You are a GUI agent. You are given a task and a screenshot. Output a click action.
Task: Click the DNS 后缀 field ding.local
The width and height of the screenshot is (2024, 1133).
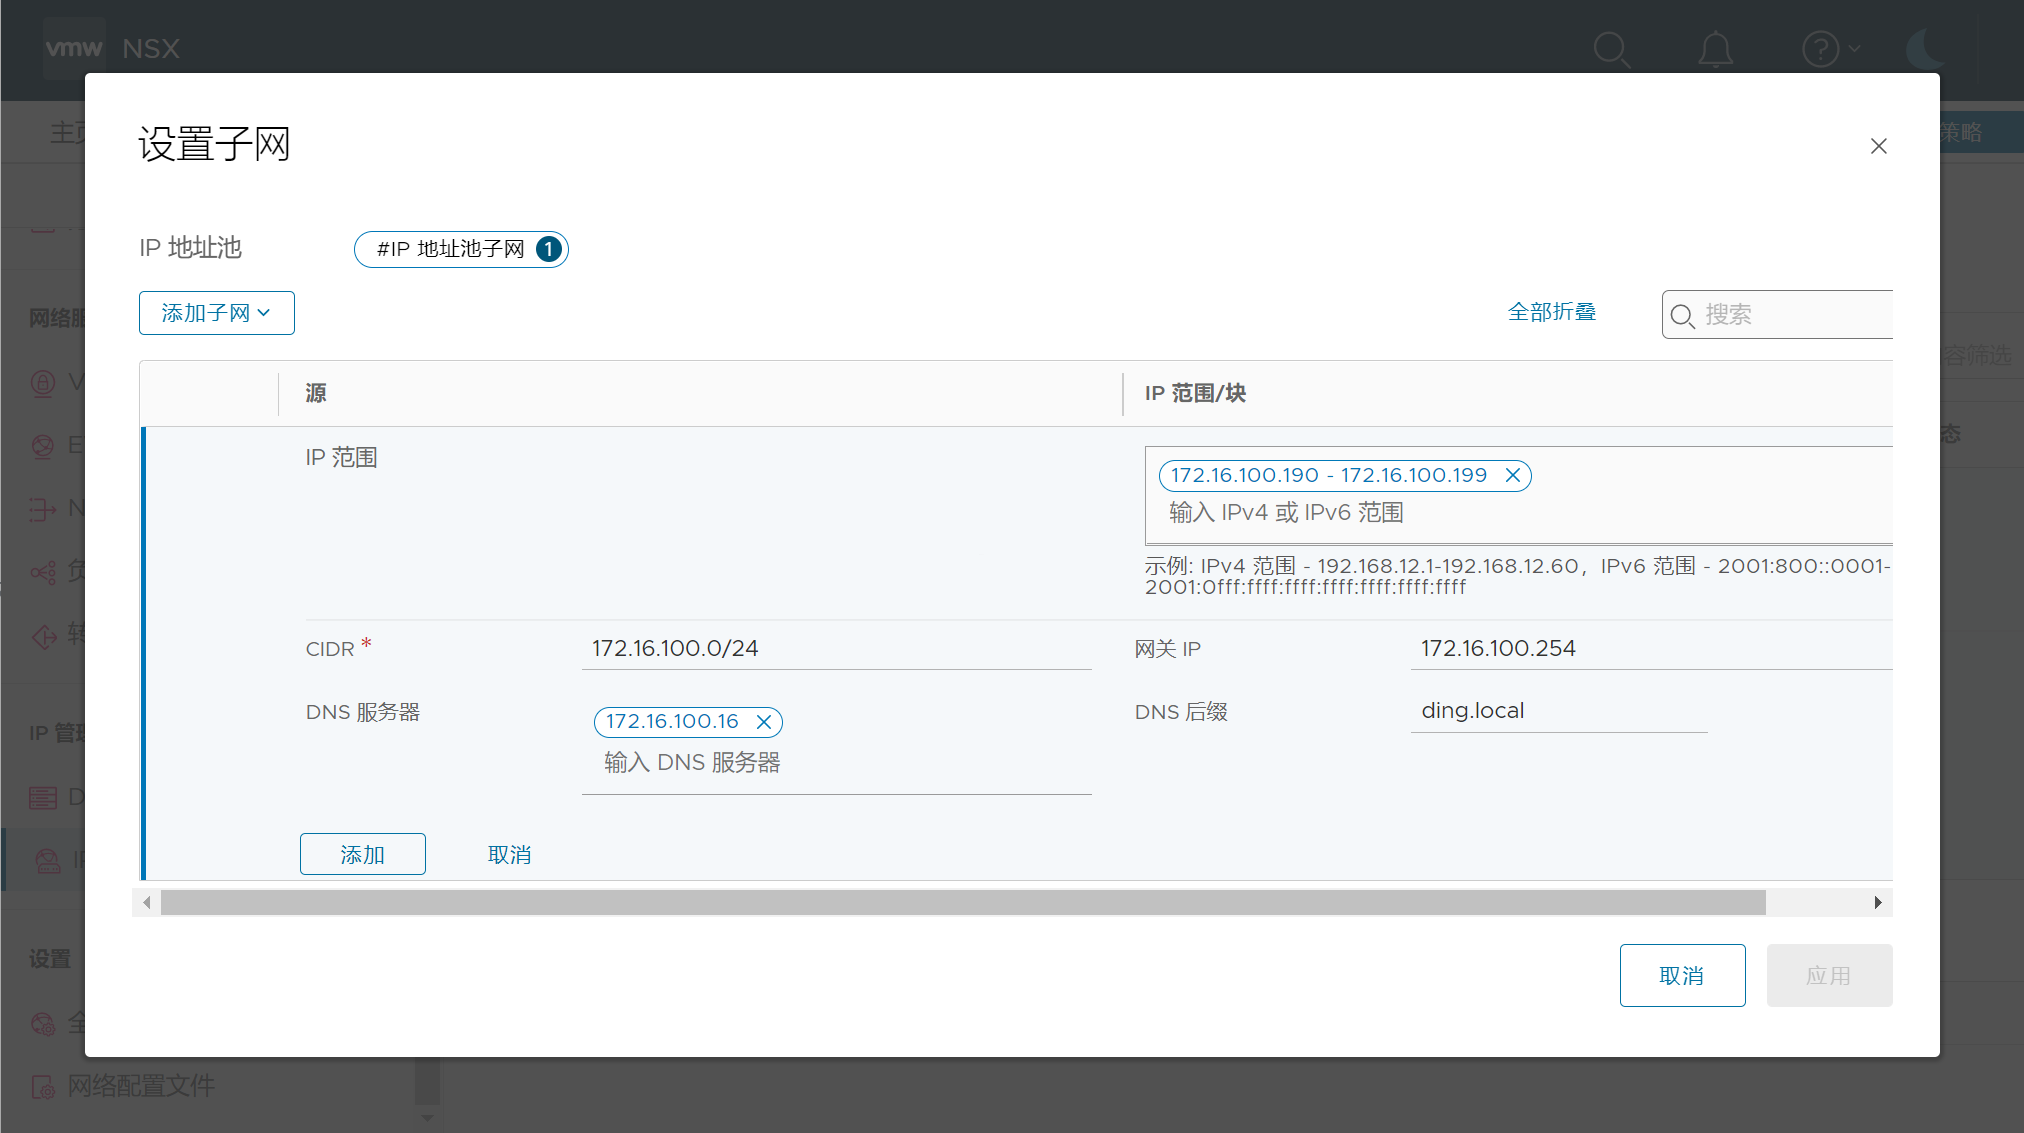click(x=1557, y=710)
